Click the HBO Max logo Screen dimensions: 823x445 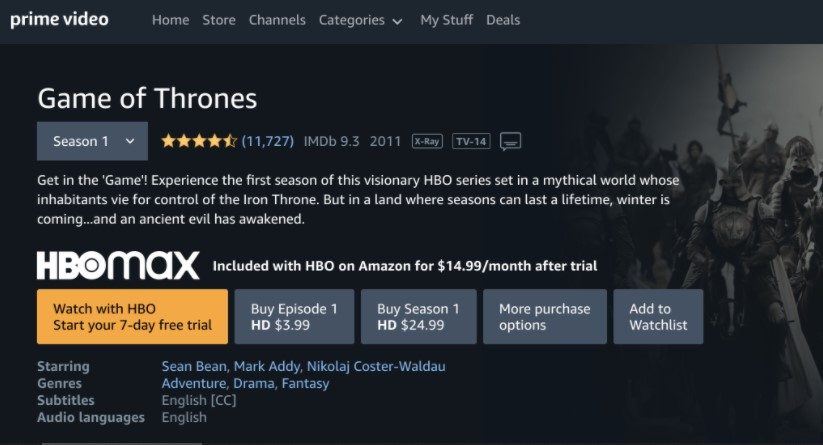118,265
